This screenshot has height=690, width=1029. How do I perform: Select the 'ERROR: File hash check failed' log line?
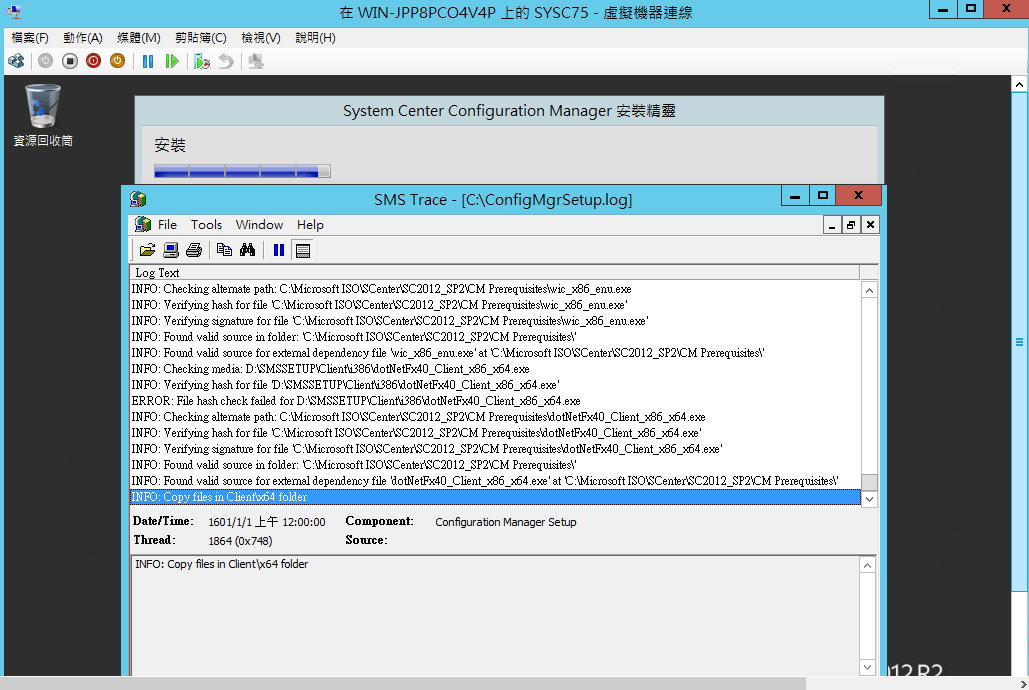tap(495, 401)
